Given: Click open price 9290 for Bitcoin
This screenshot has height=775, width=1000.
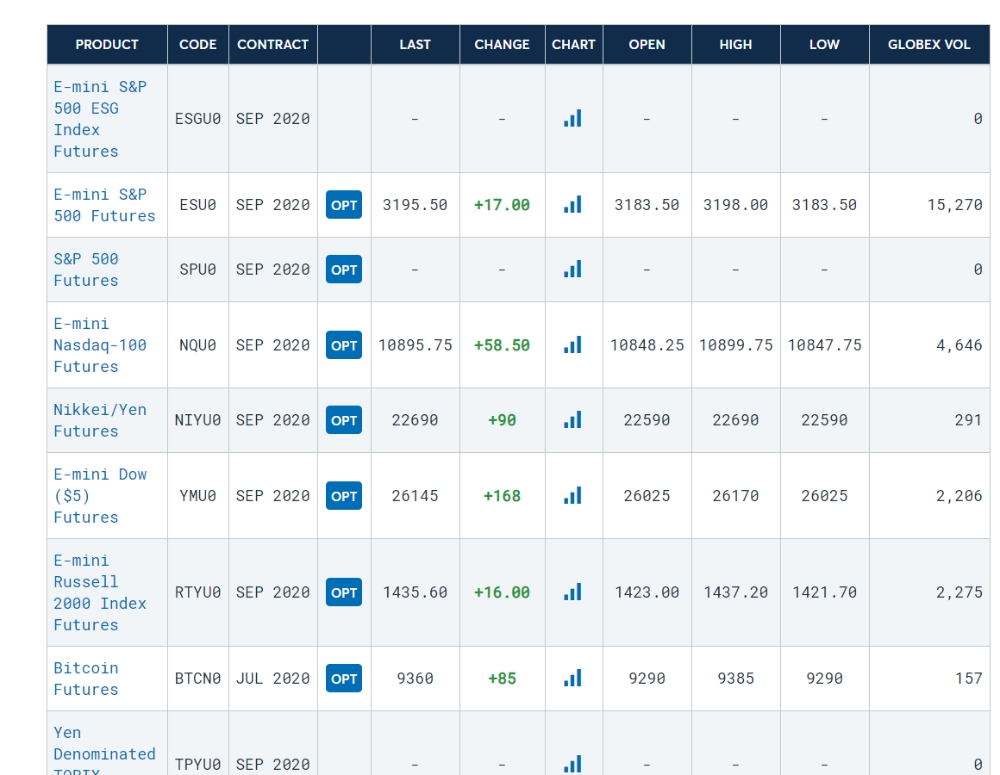Looking at the screenshot, I should coord(647,678).
